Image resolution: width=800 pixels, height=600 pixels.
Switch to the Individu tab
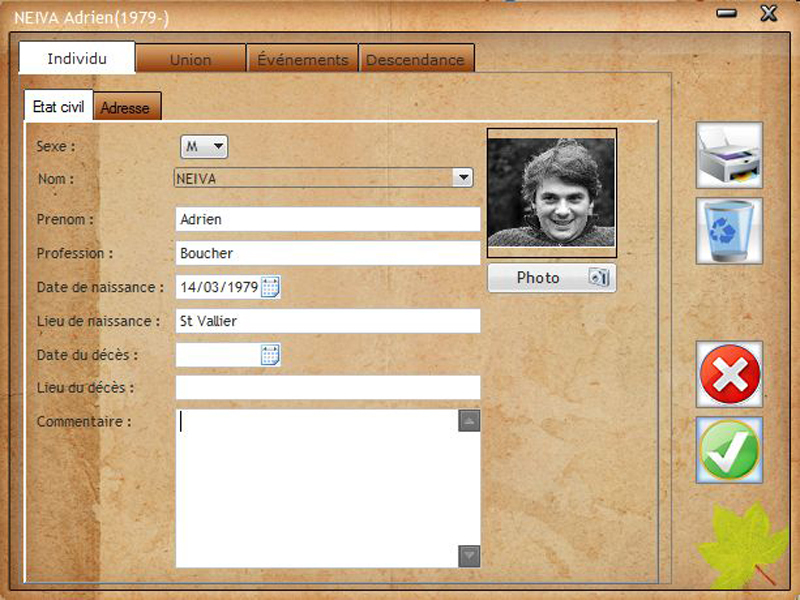[x=77, y=58]
